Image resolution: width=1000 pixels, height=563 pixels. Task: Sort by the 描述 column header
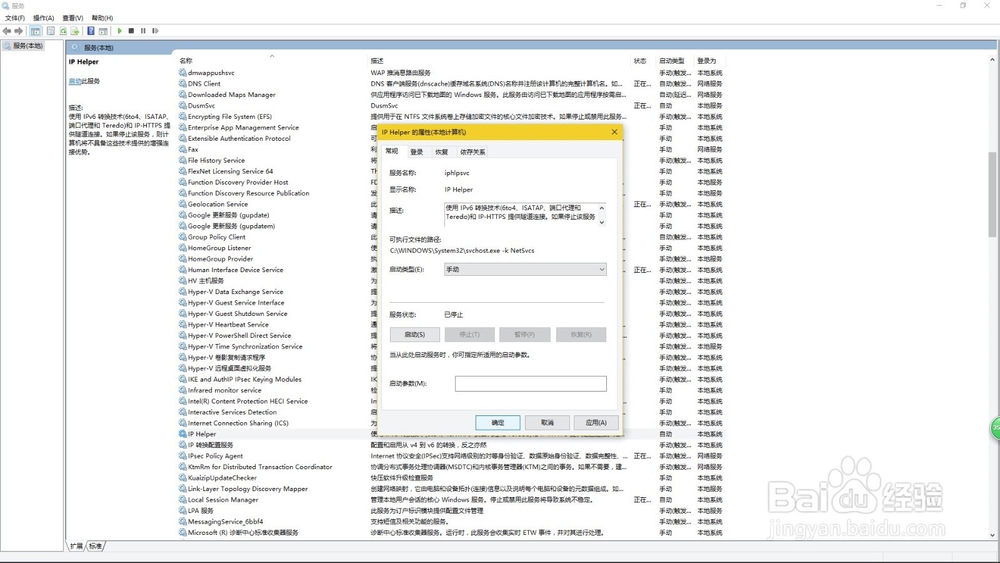pos(377,61)
